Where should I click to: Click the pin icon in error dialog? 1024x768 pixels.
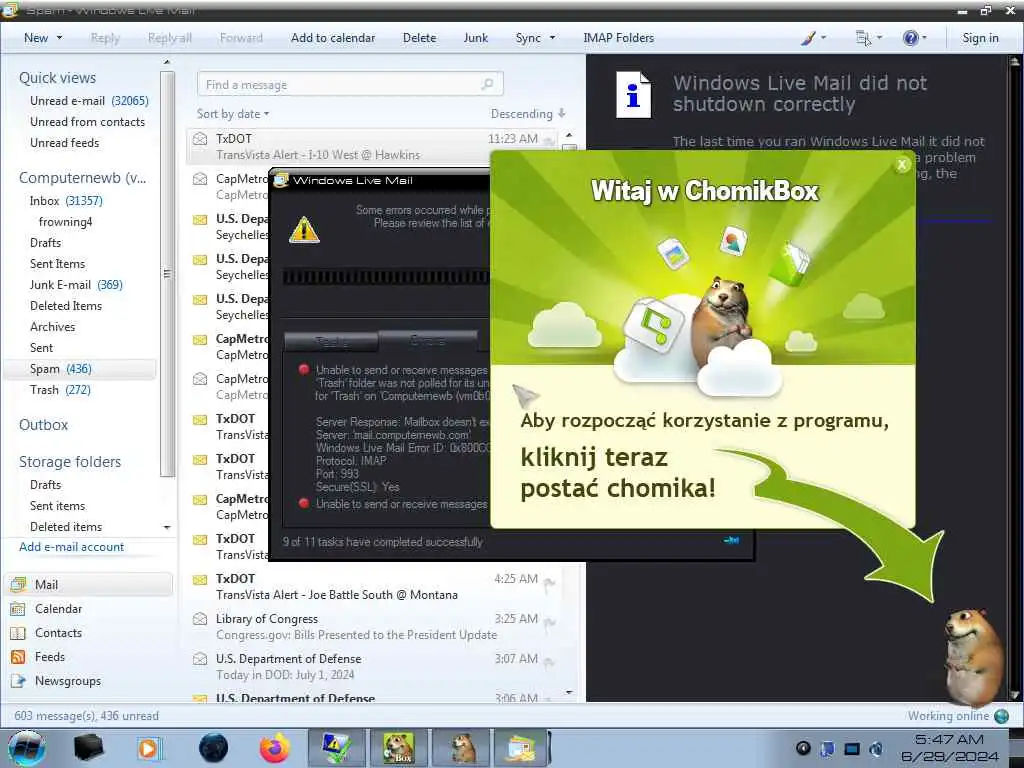click(x=731, y=540)
